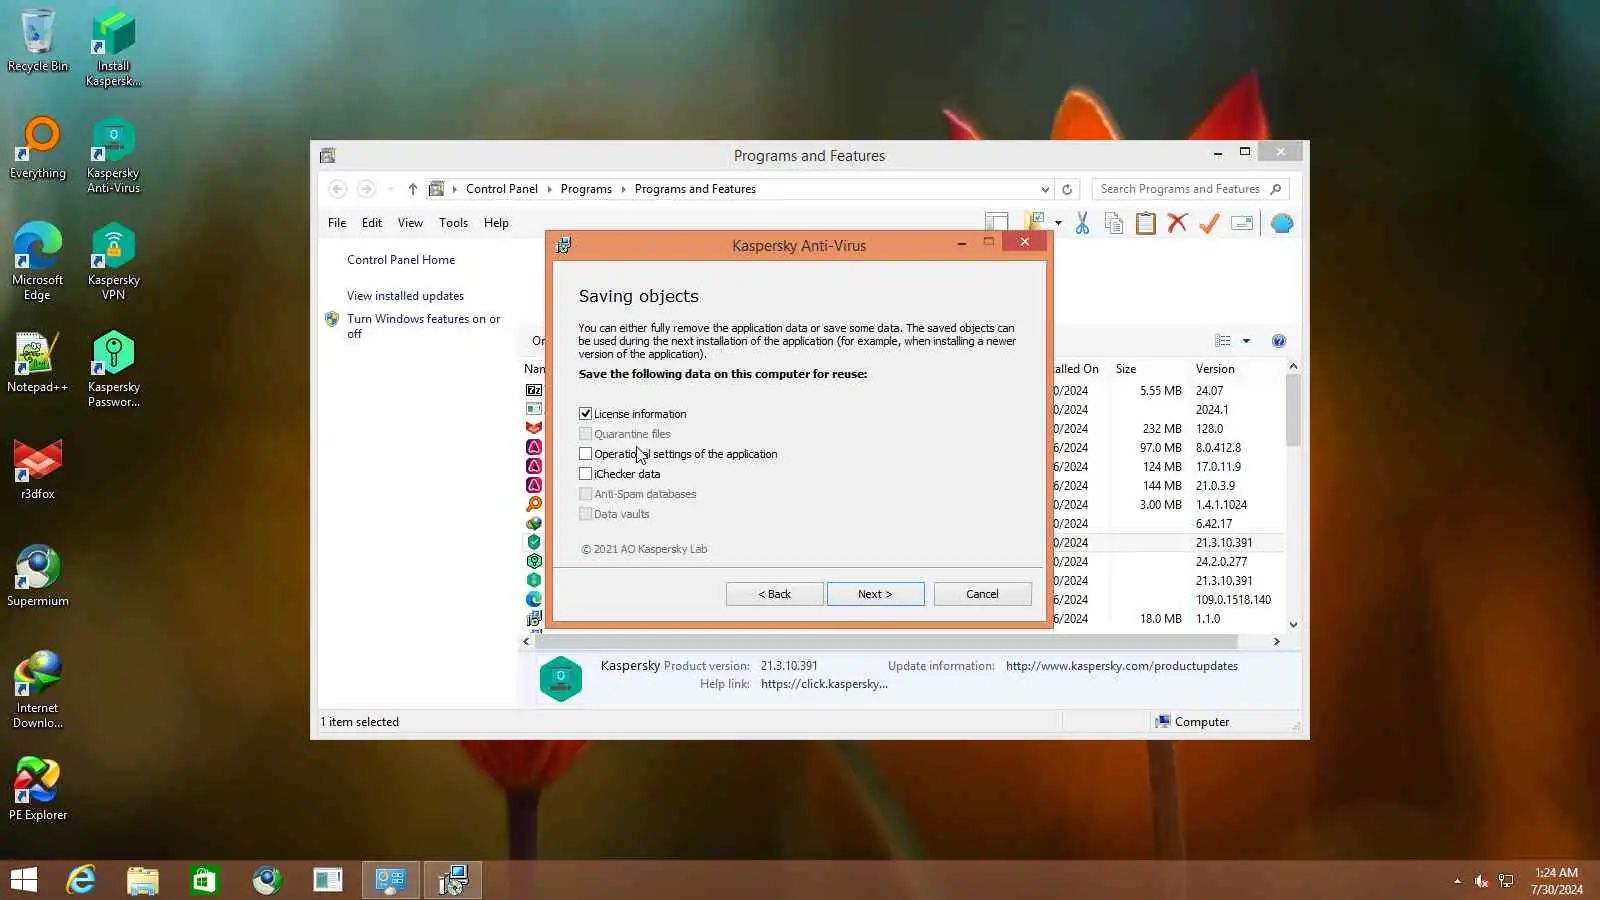Click the Next button in Kaspersky dialog
Screen dimensions: 1600x900
pos(875,594)
